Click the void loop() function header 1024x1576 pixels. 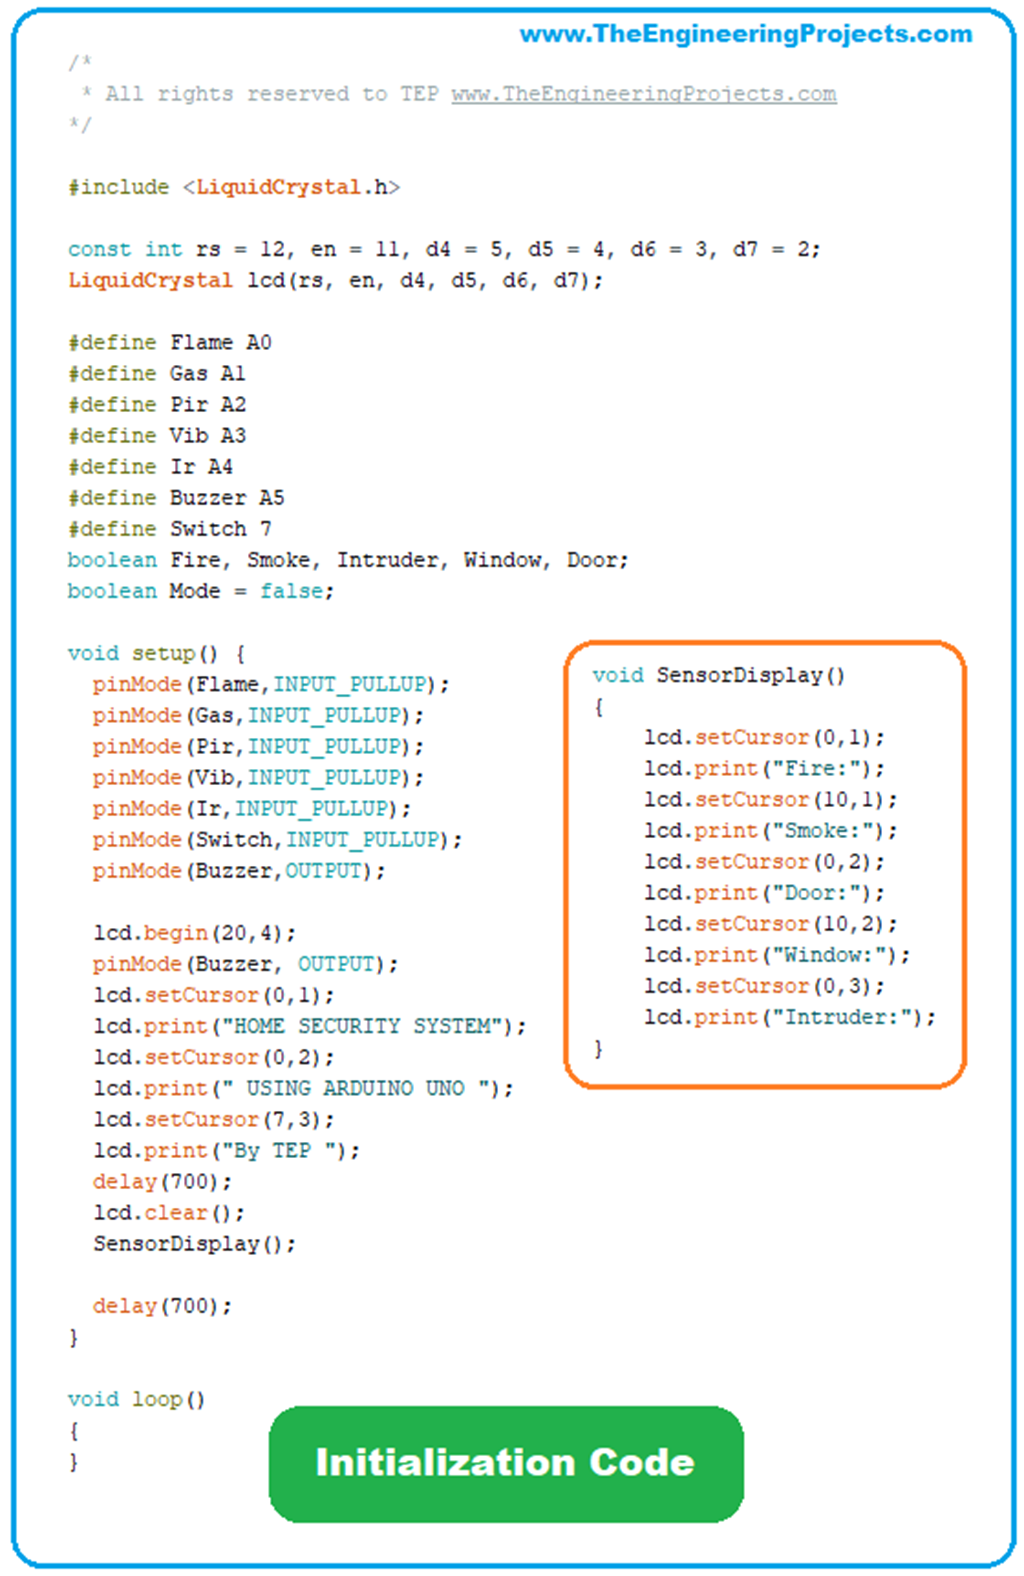tap(136, 1399)
